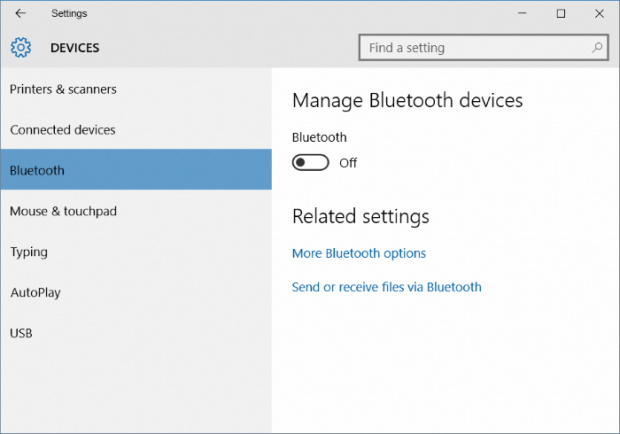Go to Connected devices section
Image resolution: width=620 pixels, height=434 pixels.
click(x=62, y=130)
